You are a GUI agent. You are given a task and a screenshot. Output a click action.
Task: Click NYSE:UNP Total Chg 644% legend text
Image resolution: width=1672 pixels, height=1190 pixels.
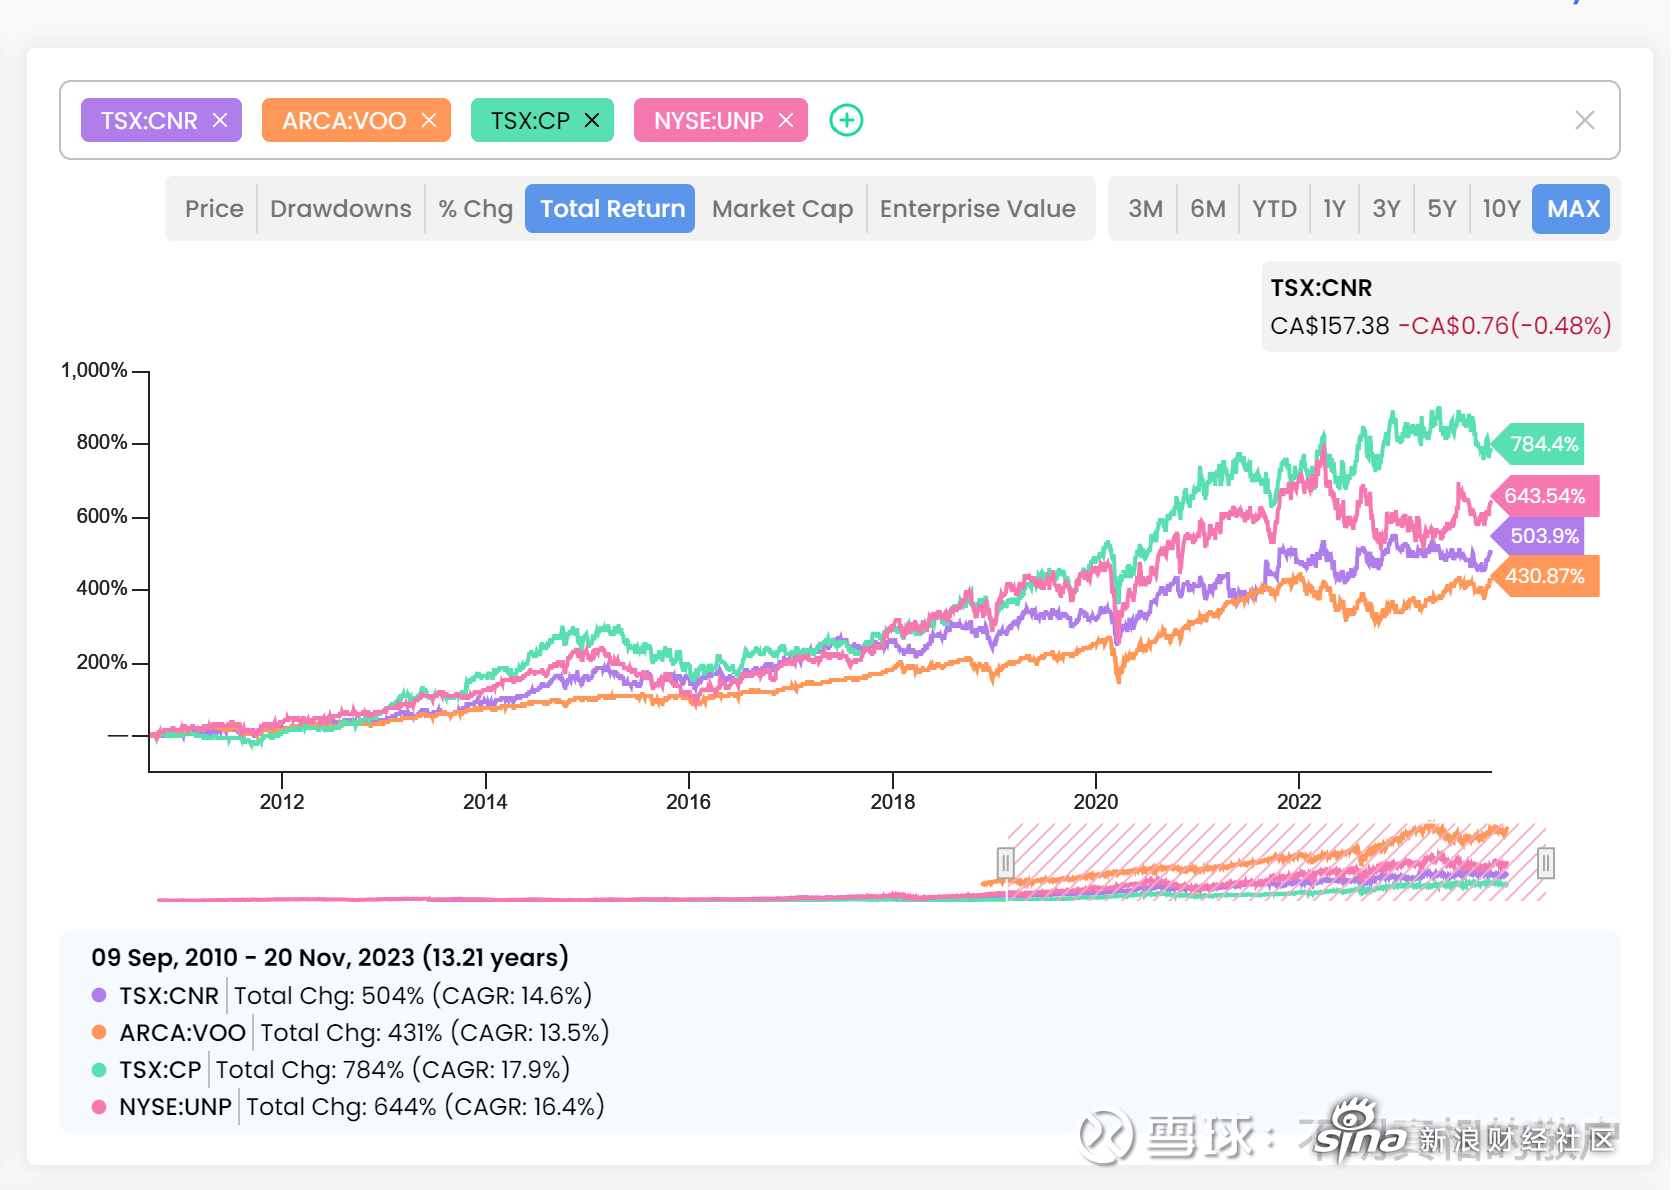pyautogui.click(x=426, y=1106)
